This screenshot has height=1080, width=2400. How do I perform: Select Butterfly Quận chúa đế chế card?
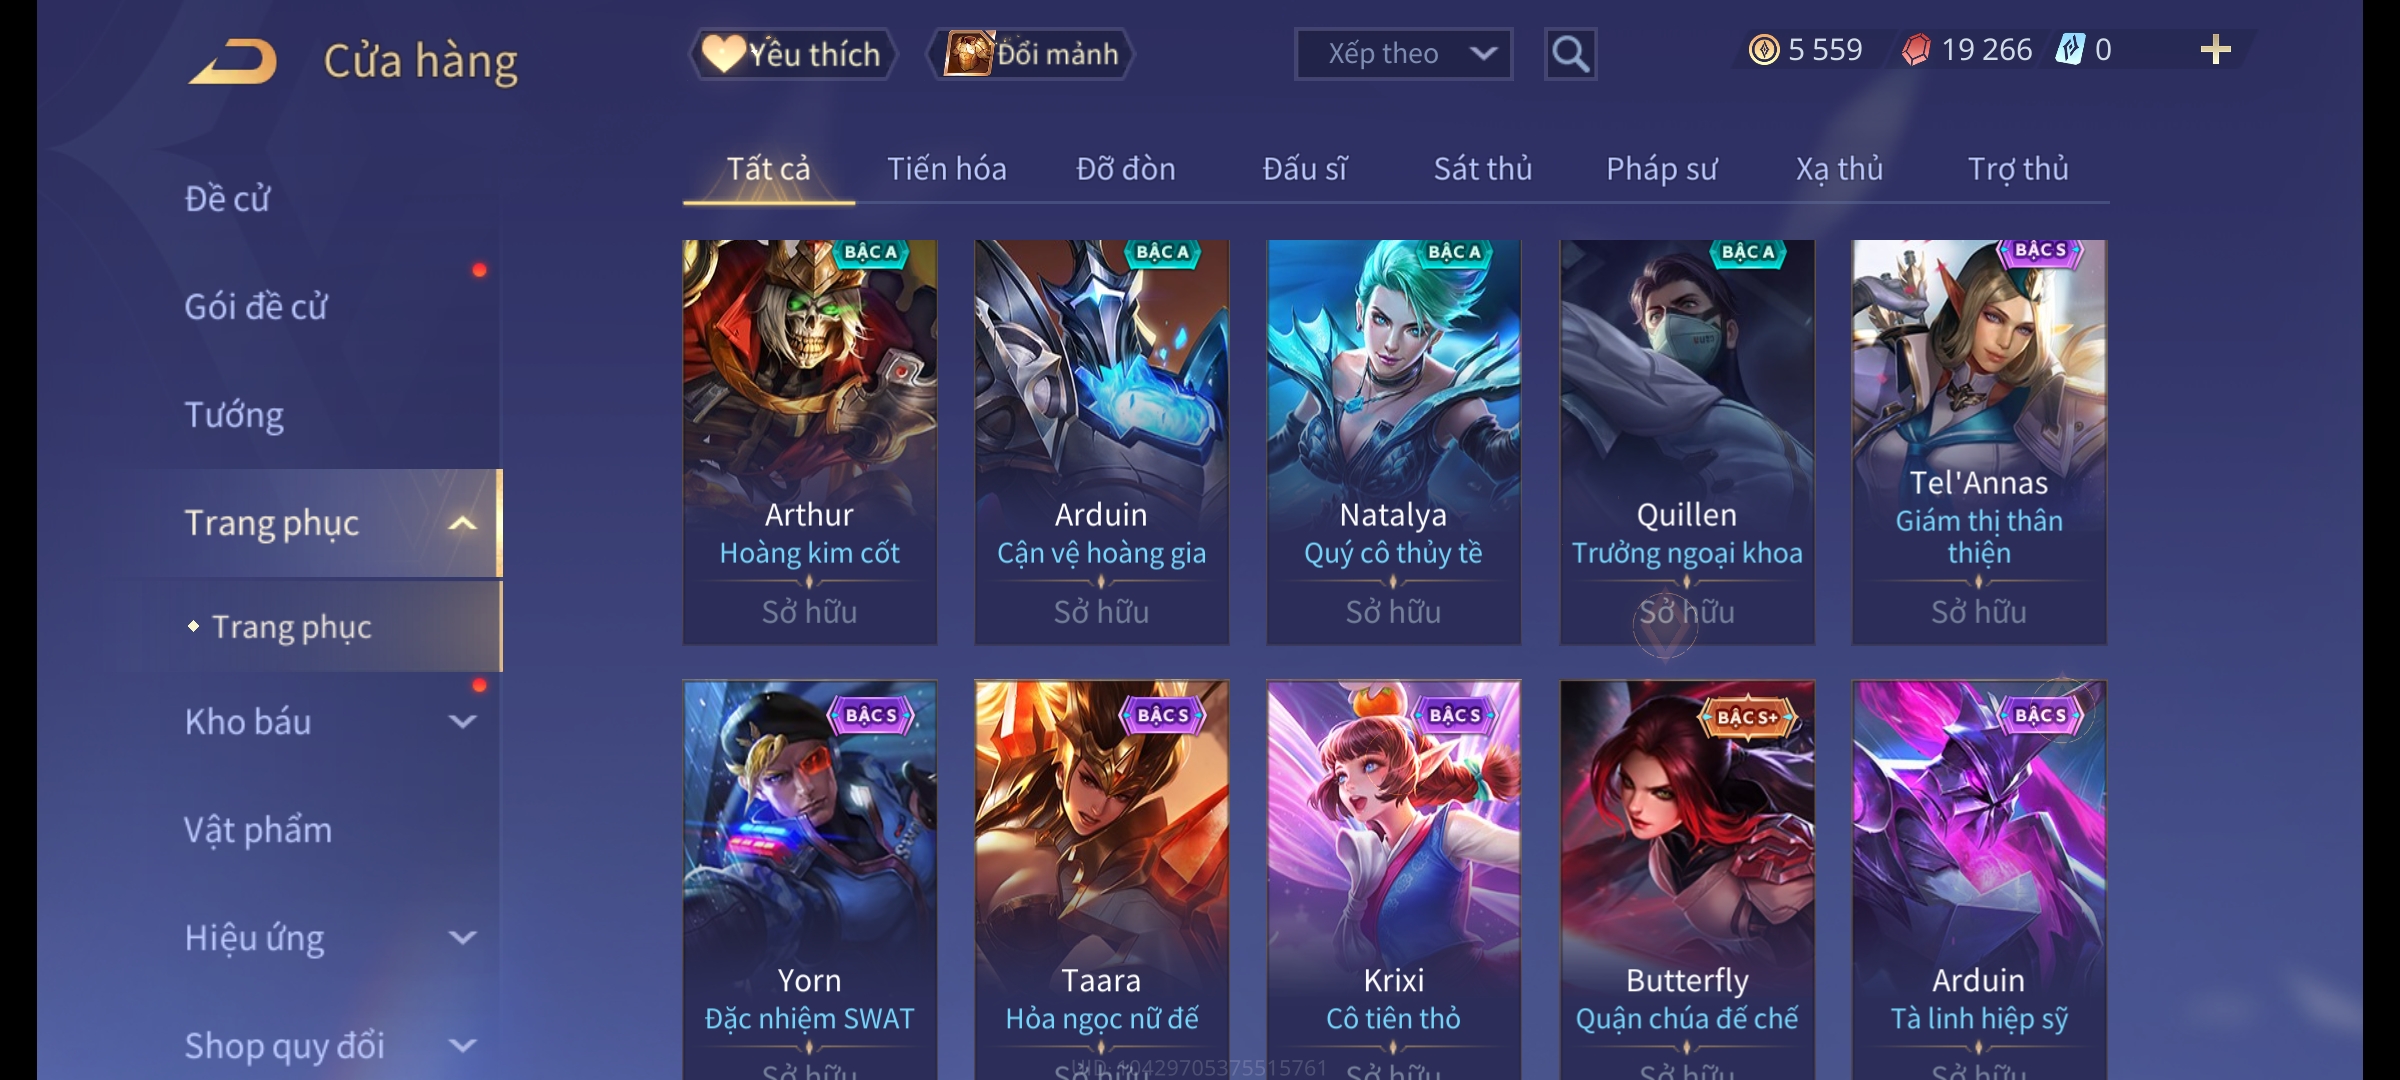(1687, 880)
